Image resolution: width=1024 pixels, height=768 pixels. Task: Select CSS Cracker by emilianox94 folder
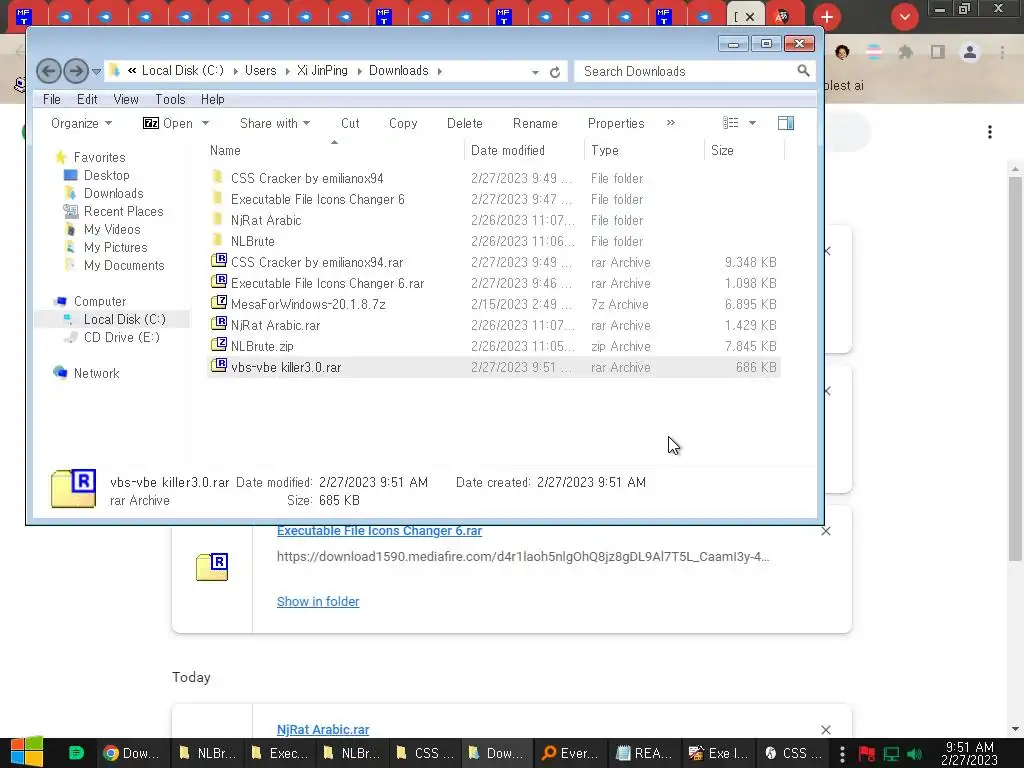pos(493,178)
